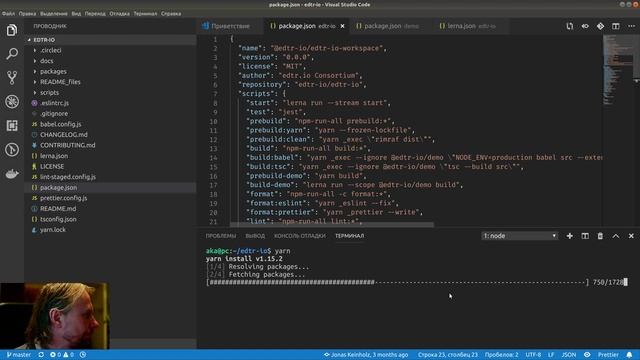Open errors and warnings count in status bar
The image size is (640, 360).
point(62,355)
